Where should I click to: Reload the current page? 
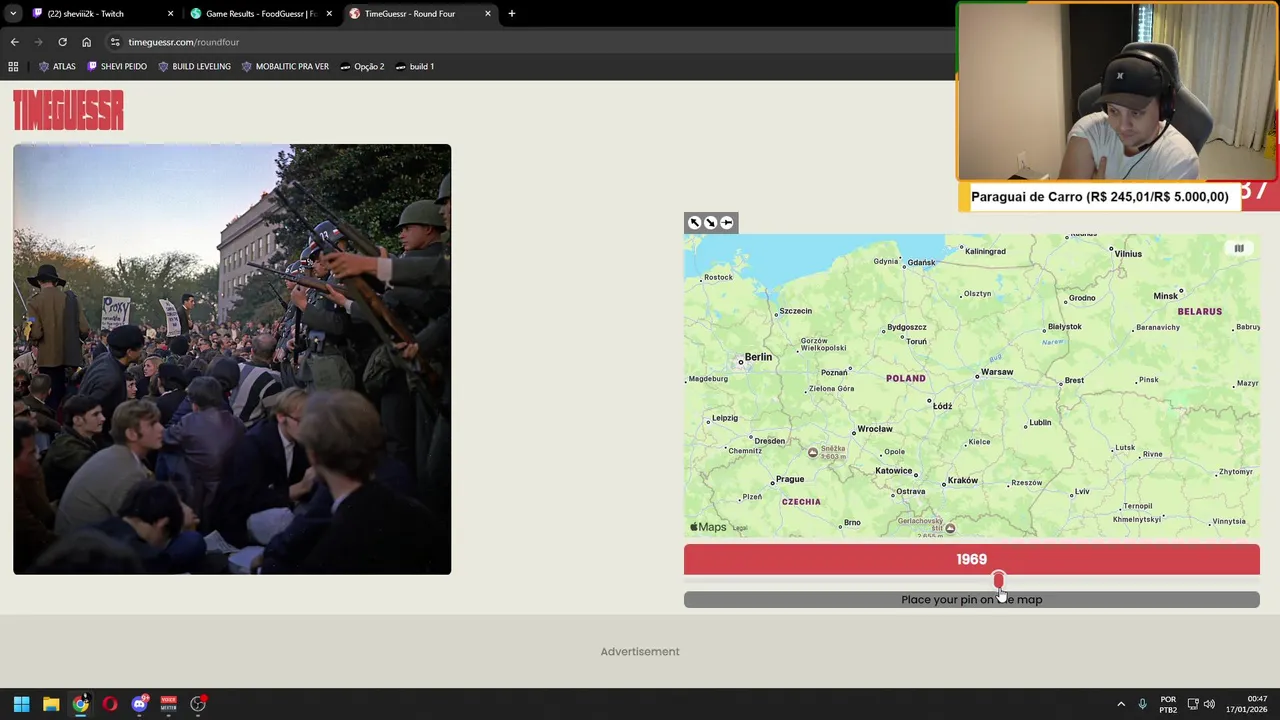click(x=62, y=42)
